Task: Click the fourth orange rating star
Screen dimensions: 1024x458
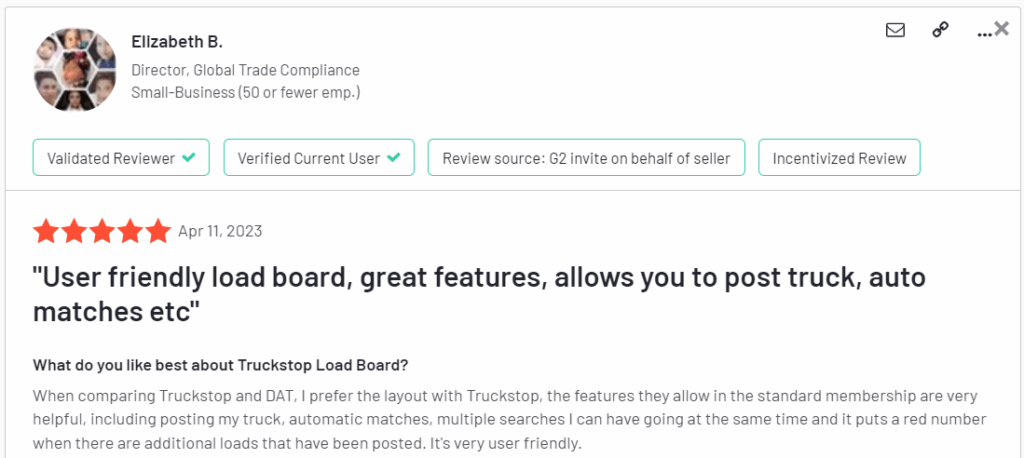Action: pos(130,232)
